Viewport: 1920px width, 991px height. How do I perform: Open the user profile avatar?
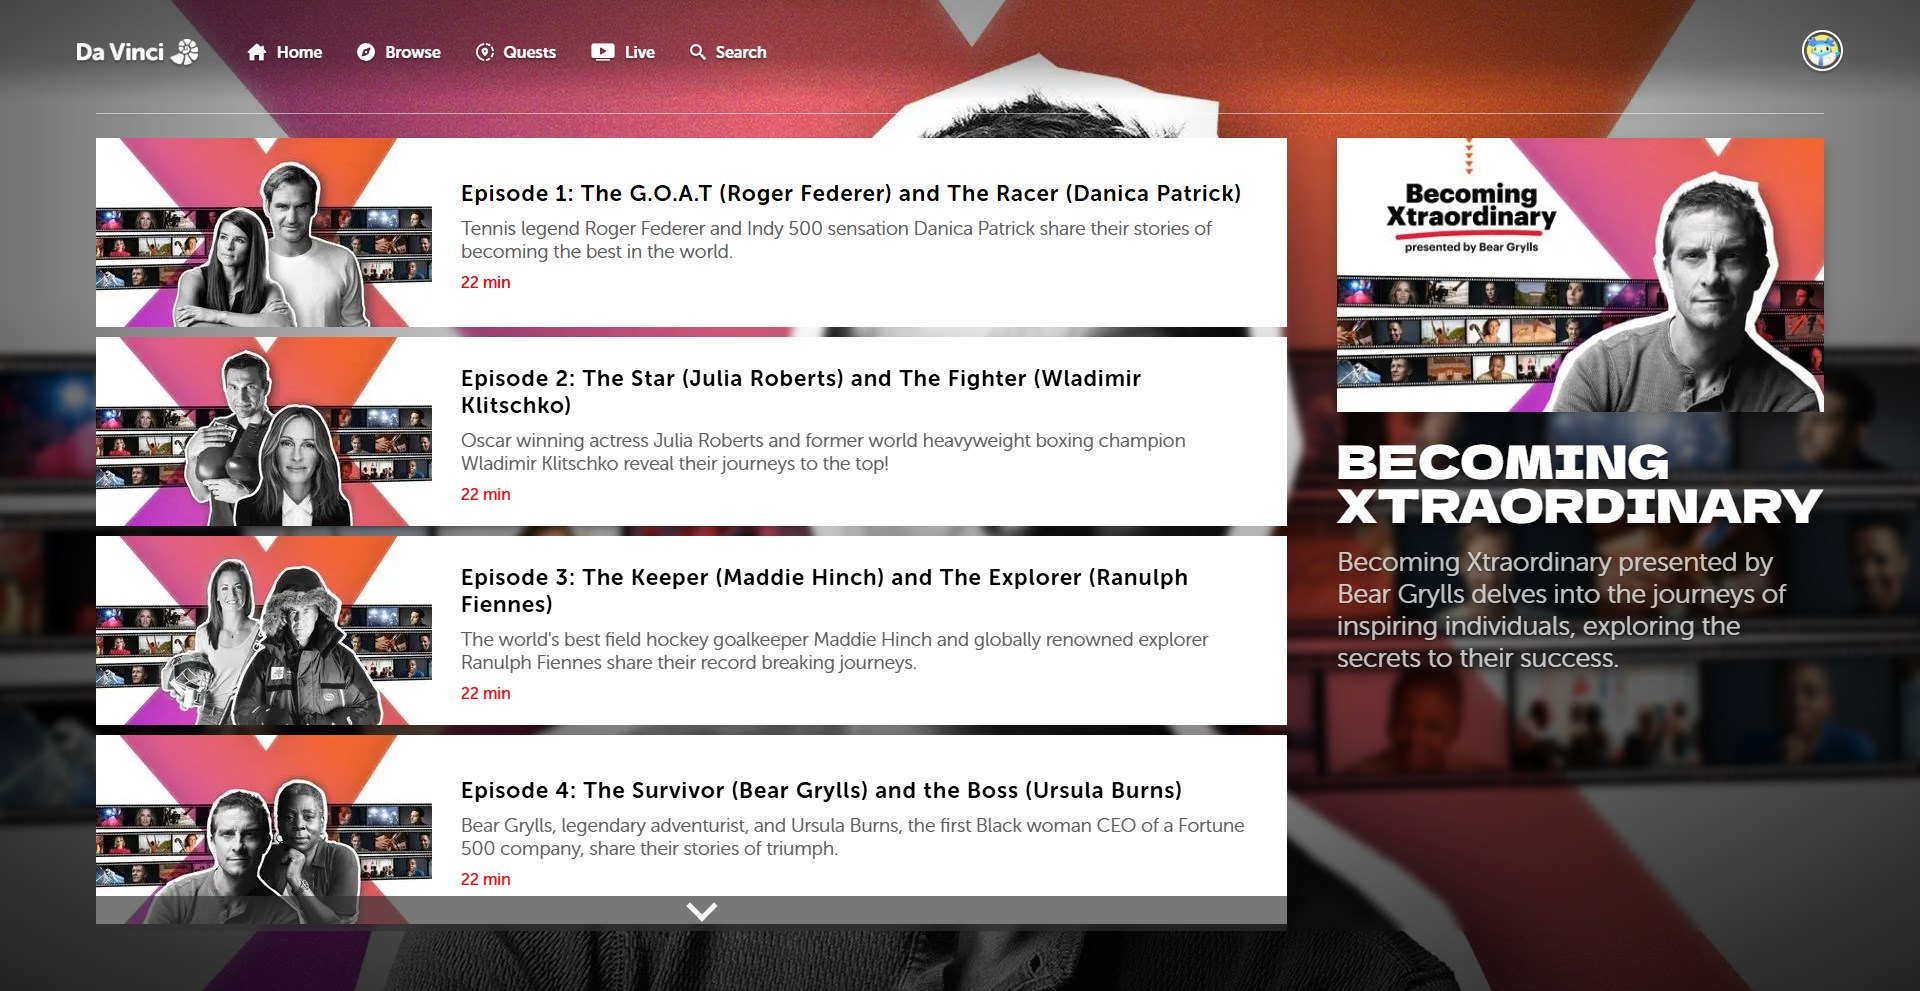point(1821,51)
